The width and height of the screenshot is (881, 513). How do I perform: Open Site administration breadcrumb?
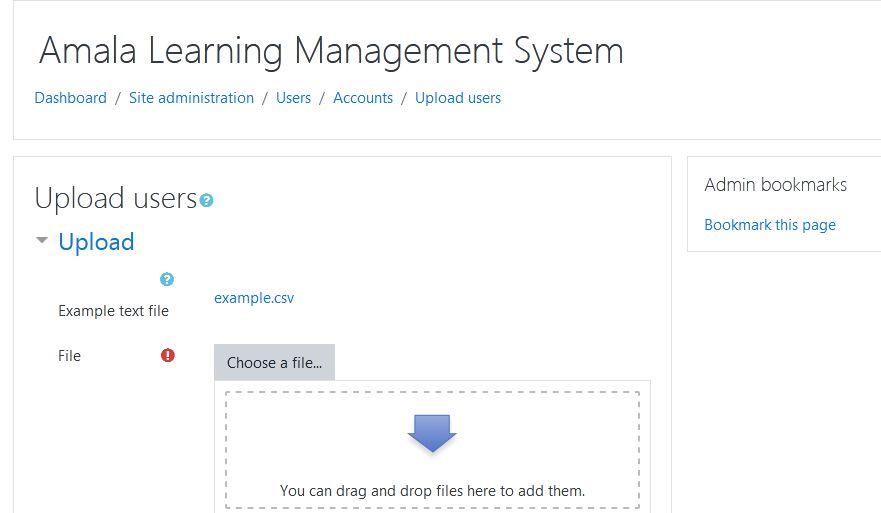coord(191,98)
